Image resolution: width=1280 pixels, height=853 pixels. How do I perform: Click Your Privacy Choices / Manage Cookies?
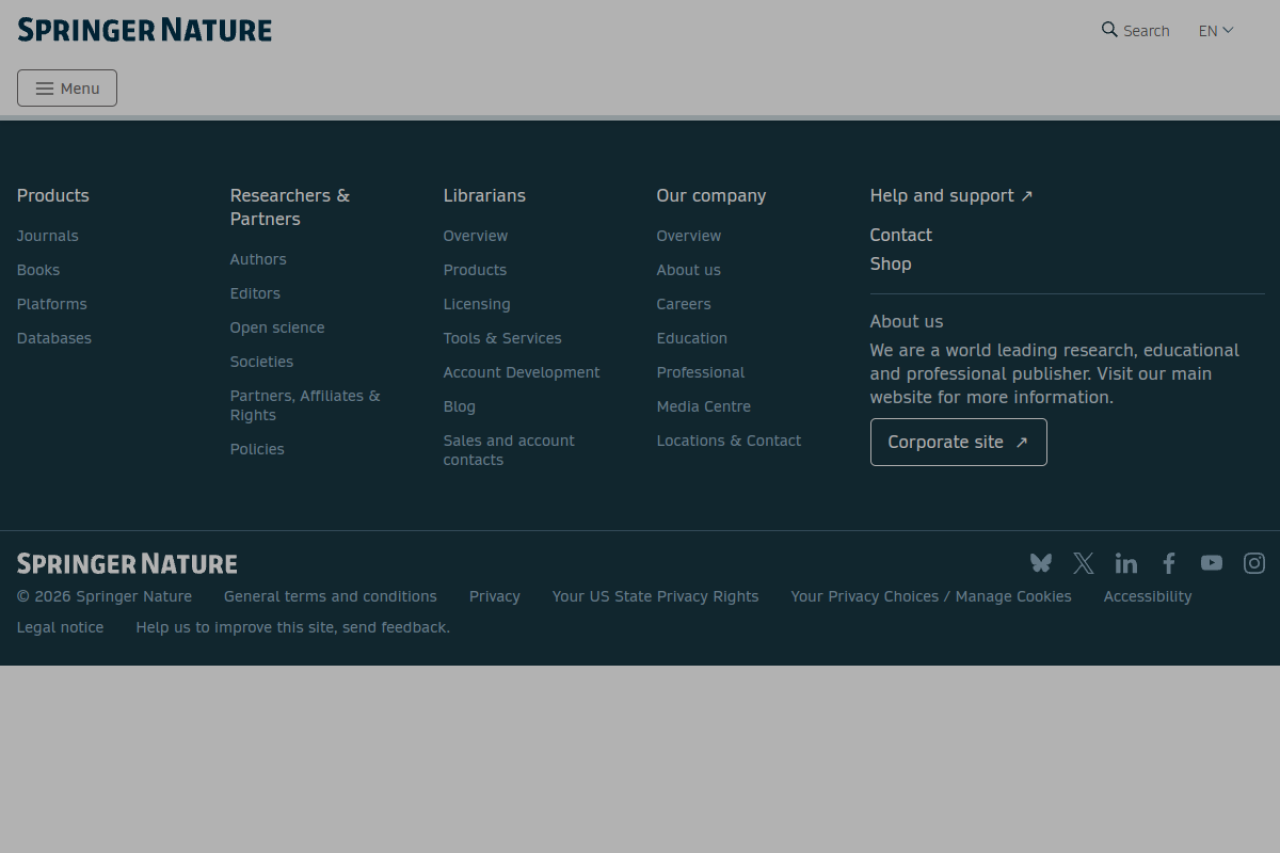tap(930, 597)
